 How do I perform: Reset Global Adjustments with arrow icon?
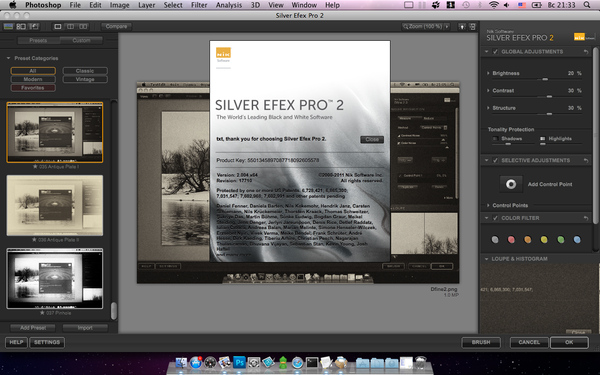tap(586, 52)
